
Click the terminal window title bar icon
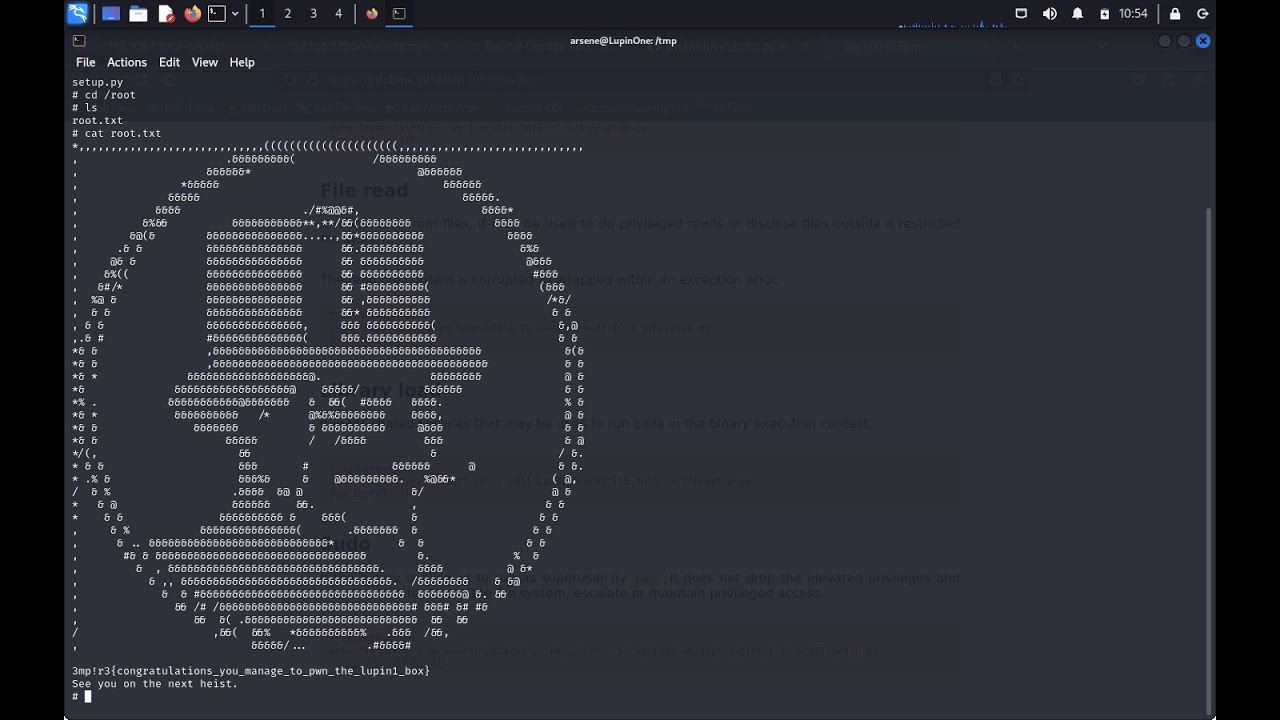tap(79, 41)
